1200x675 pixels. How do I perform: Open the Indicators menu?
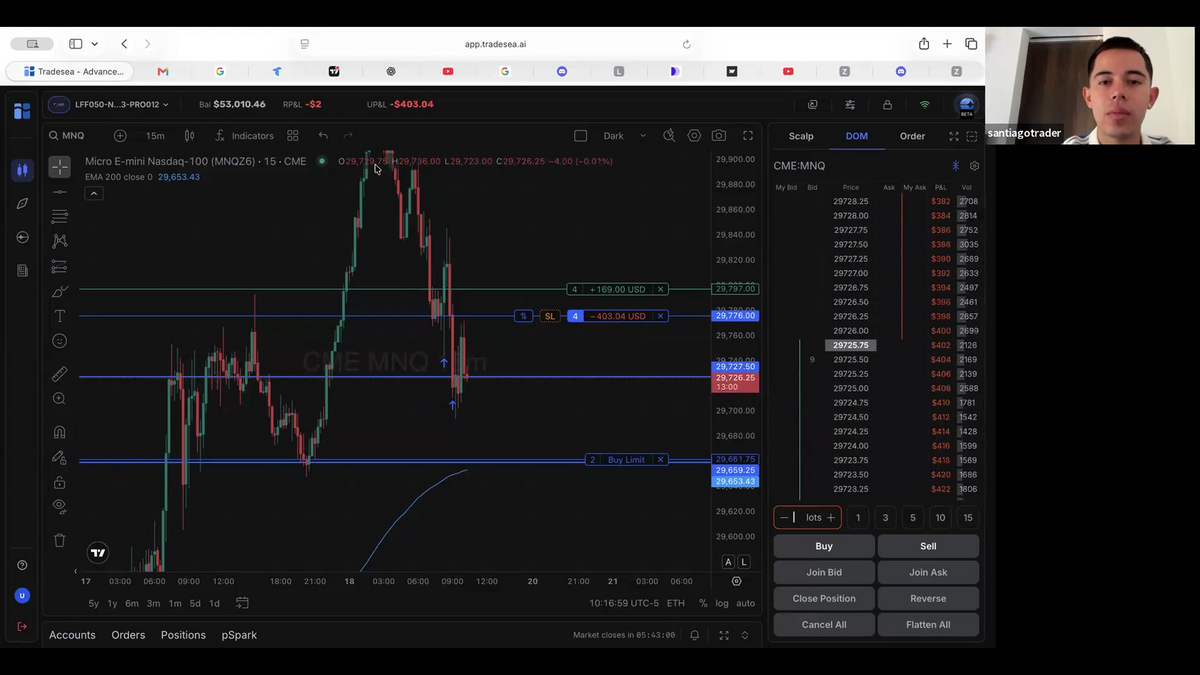click(244, 135)
